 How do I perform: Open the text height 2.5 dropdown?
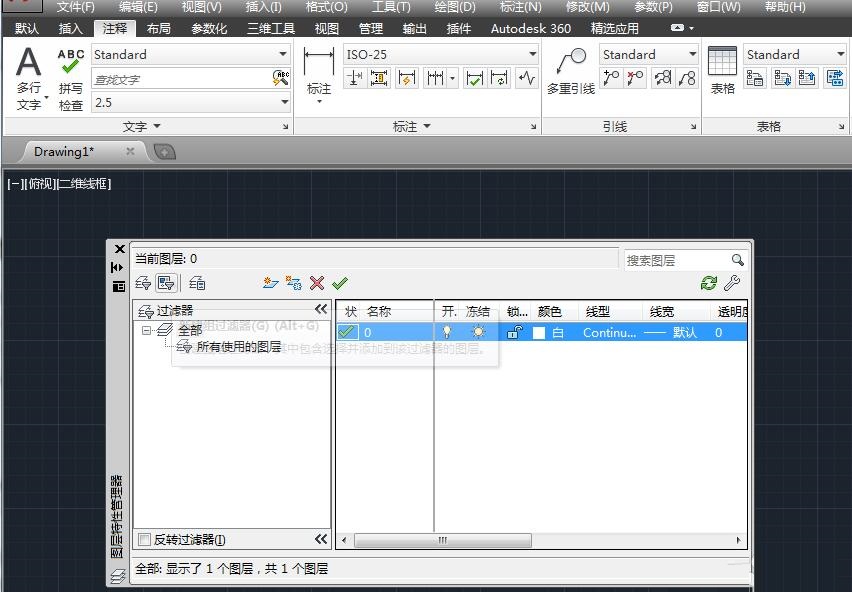tap(284, 102)
